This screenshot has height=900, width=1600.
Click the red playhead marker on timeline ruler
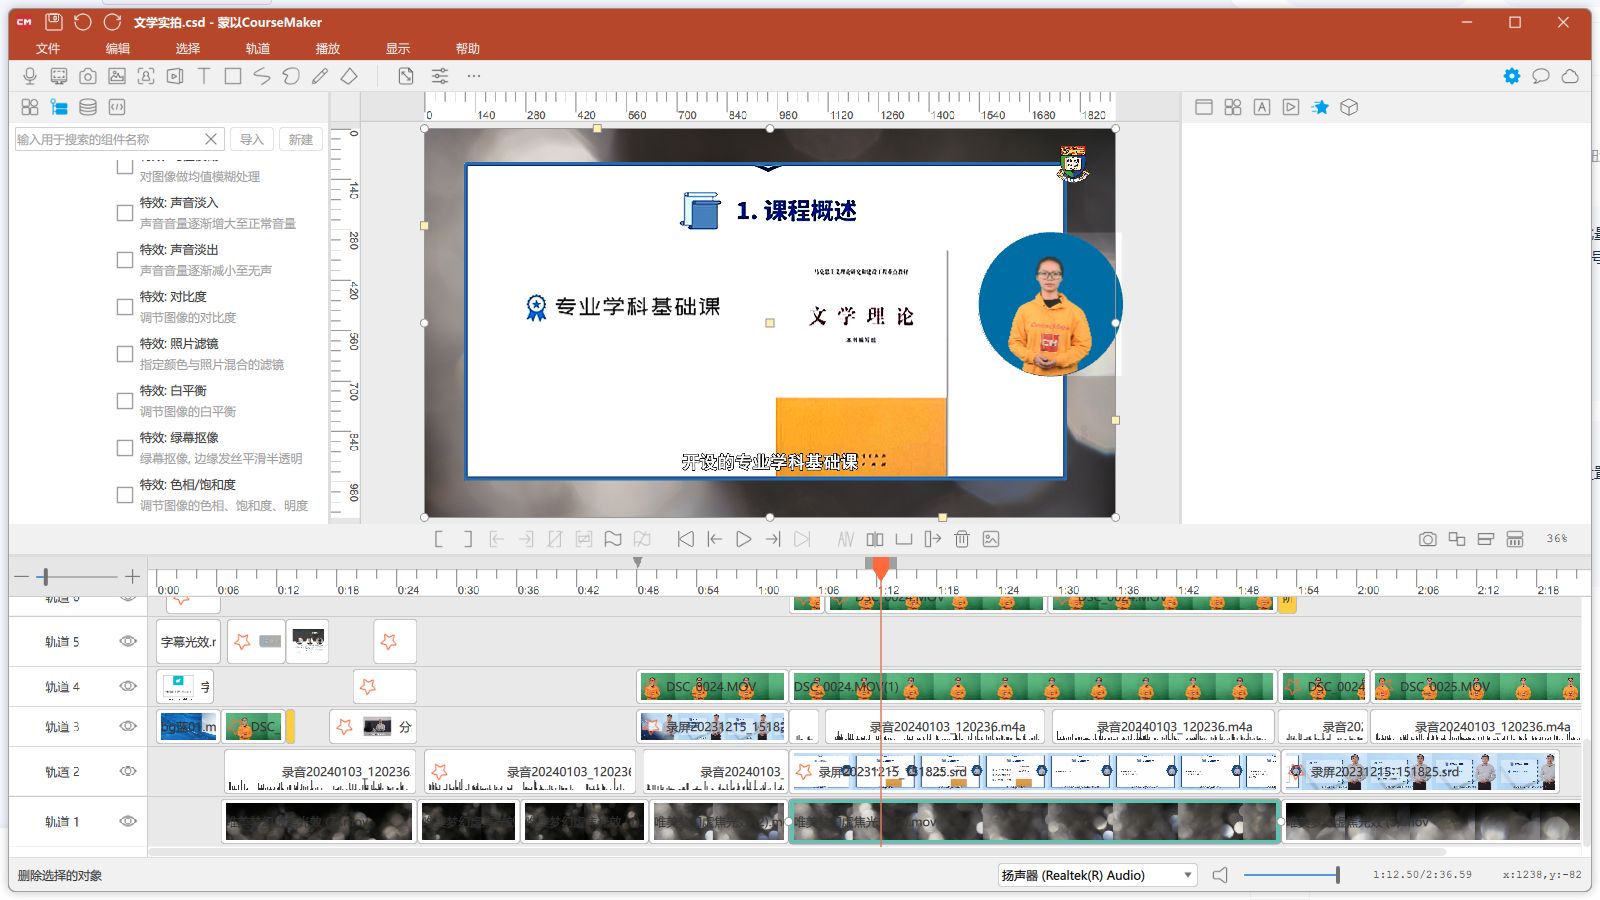[881, 568]
